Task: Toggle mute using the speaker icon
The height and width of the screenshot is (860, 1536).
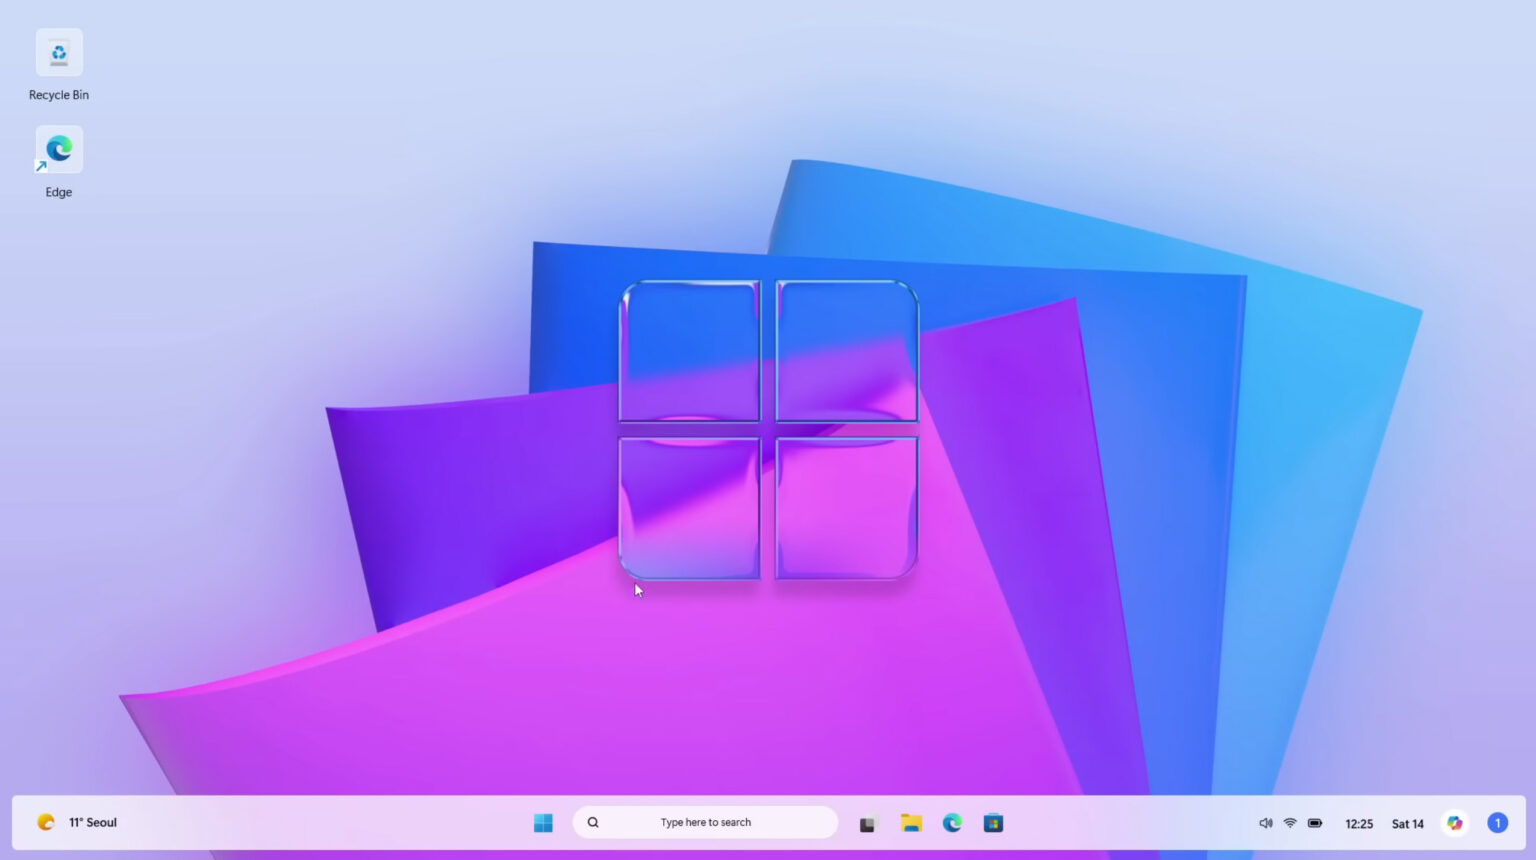Action: [x=1265, y=823]
